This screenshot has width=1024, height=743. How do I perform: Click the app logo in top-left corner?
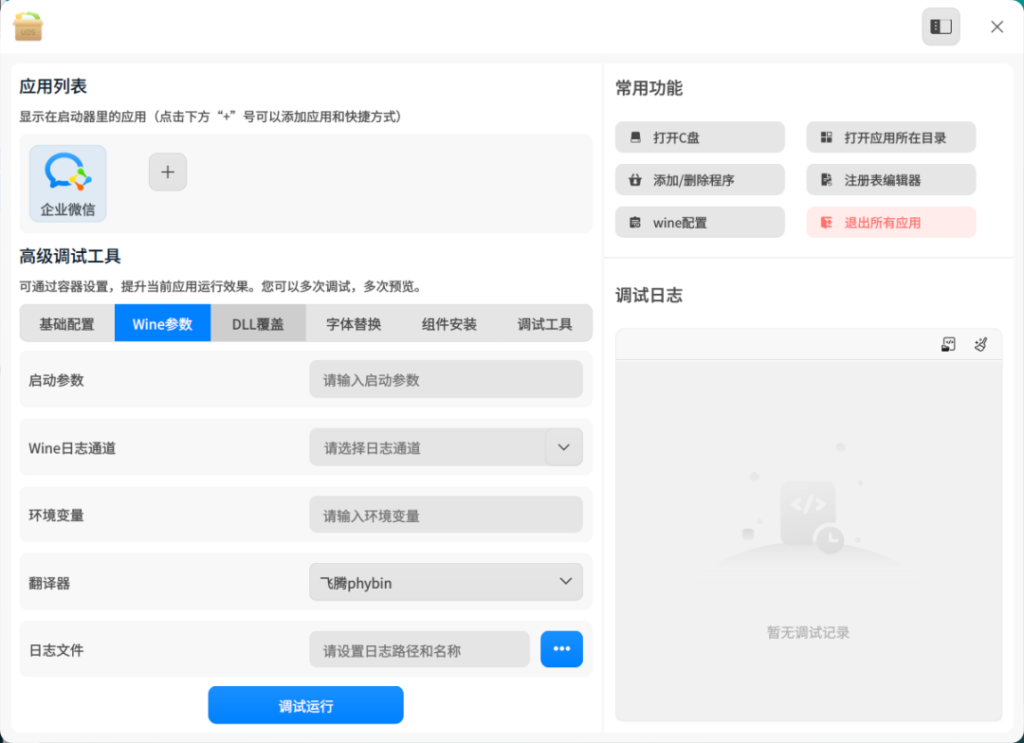coord(28,27)
